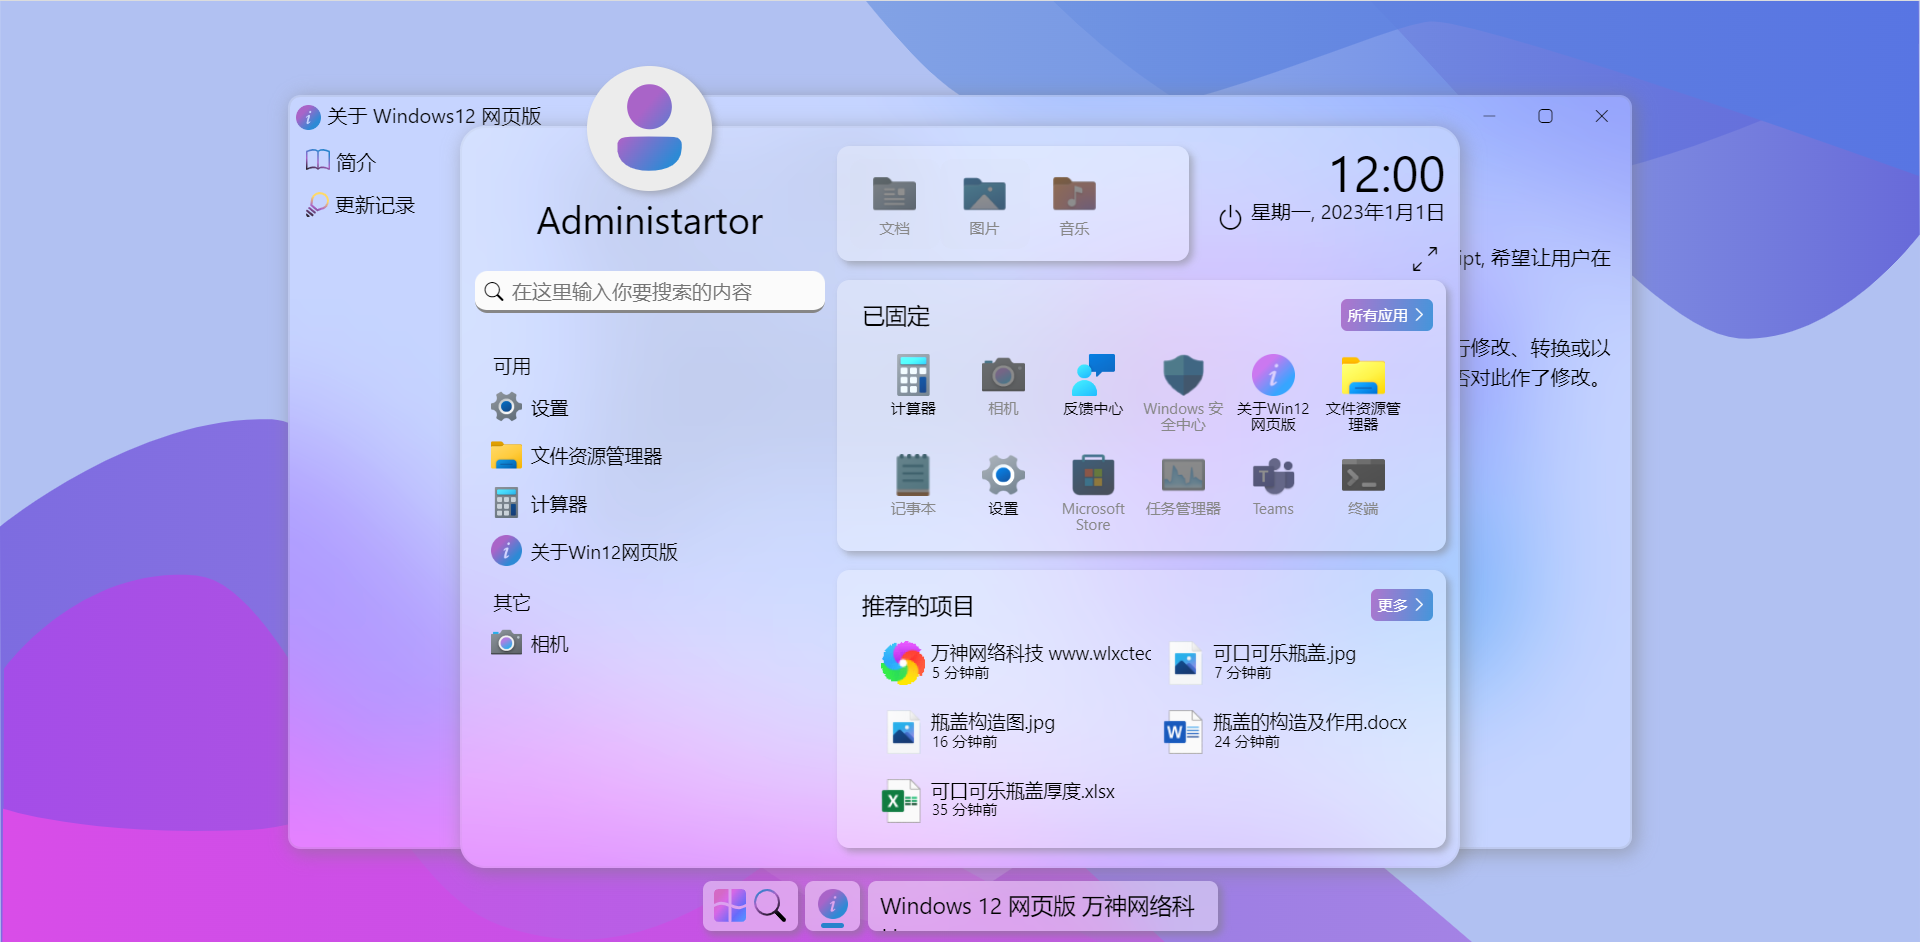Click the taskbar Start button

click(x=730, y=906)
